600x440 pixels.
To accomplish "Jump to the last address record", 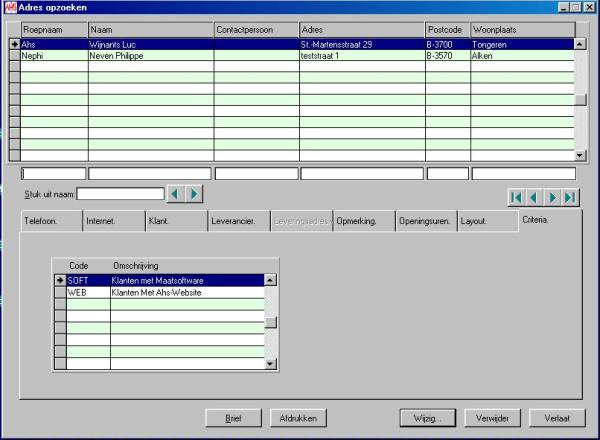I will point(570,198).
